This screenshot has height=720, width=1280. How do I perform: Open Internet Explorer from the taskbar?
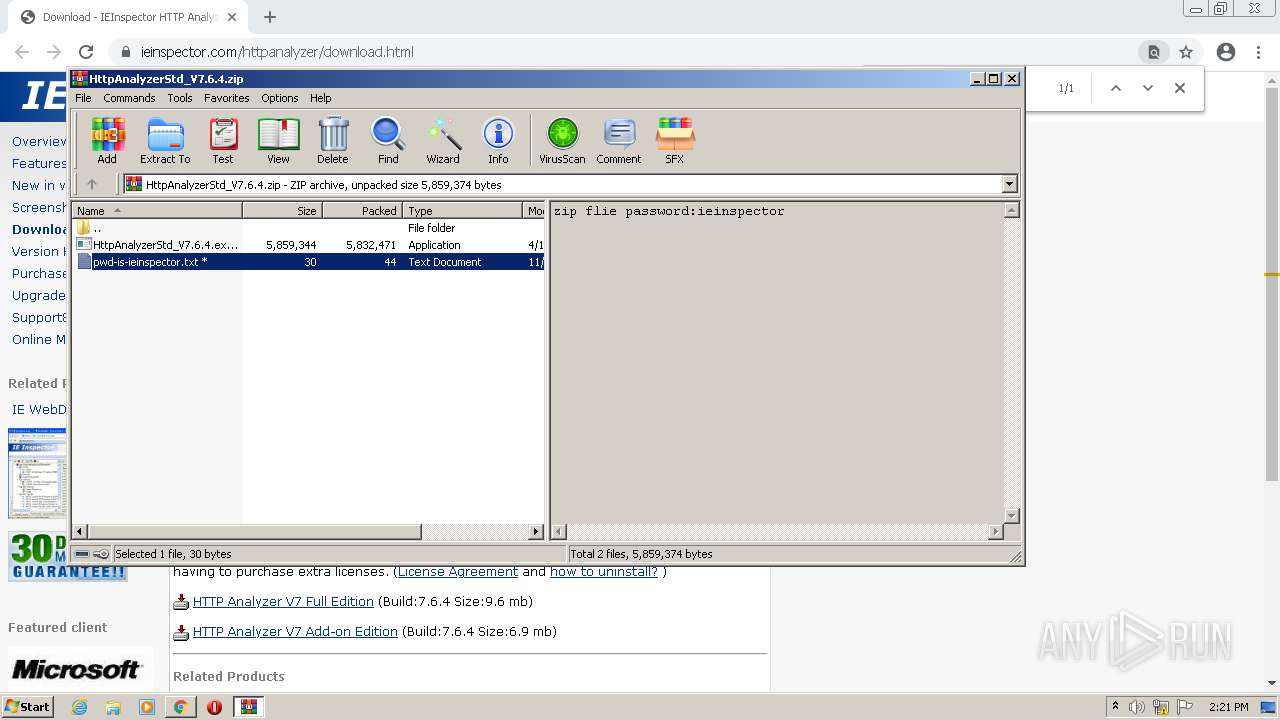(80, 707)
